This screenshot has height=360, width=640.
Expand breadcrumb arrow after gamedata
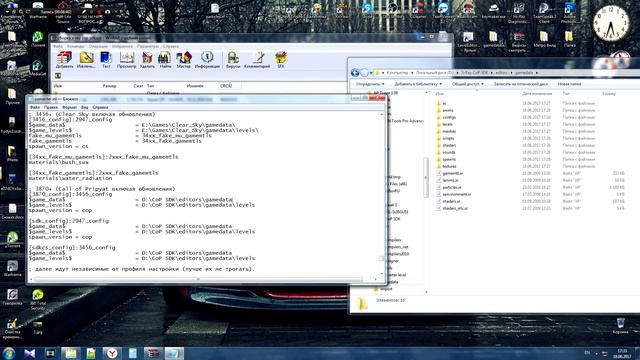tap(537, 73)
